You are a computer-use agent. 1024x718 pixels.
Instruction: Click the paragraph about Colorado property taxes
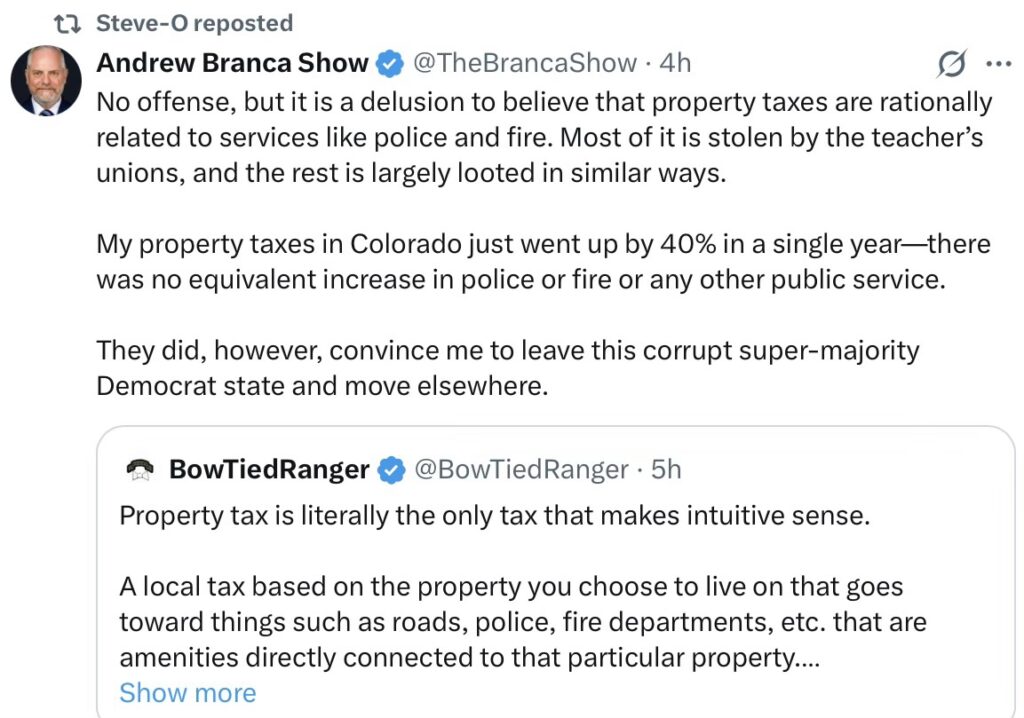click(544, 260)
